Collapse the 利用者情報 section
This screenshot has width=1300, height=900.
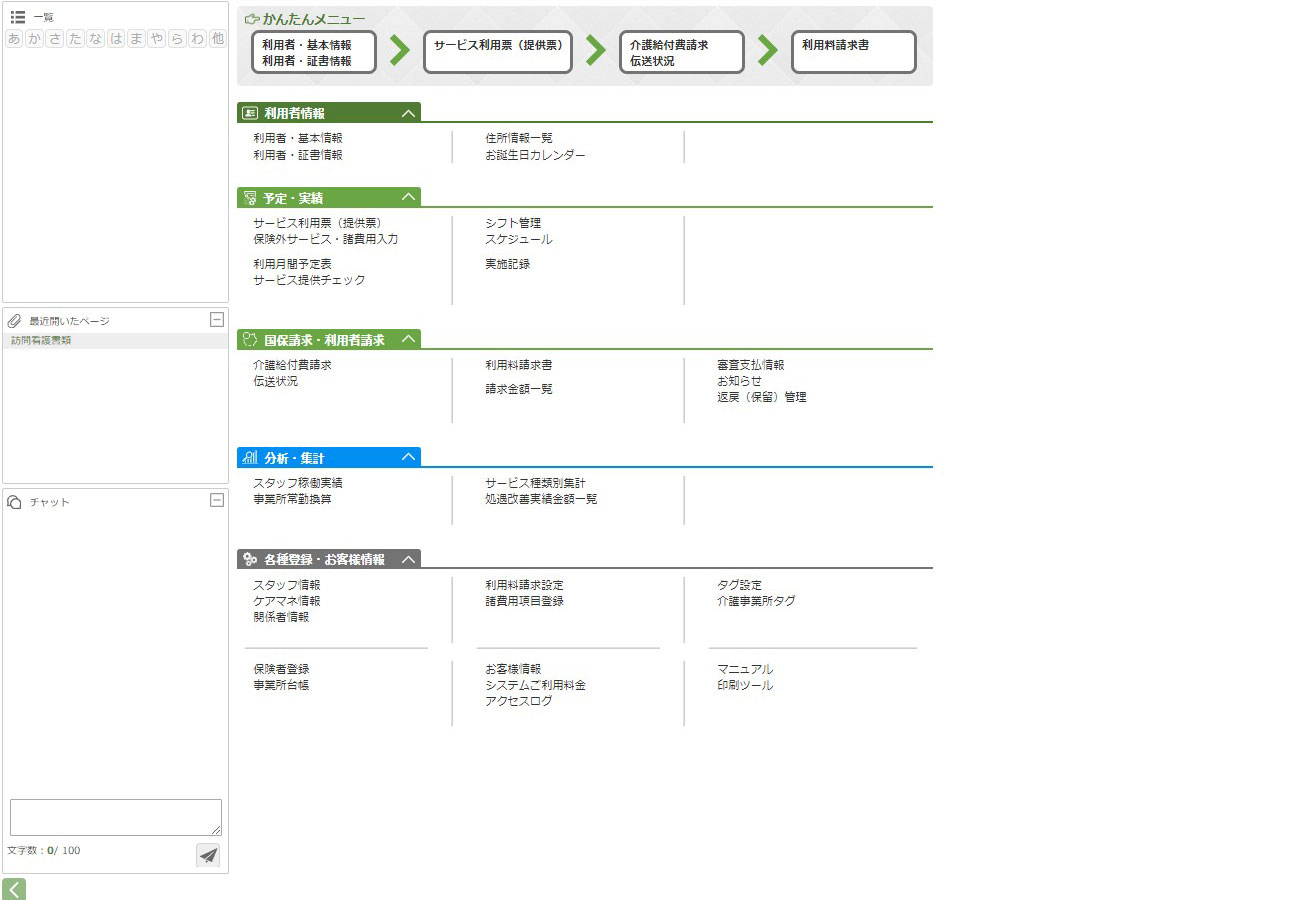(408, 113)
